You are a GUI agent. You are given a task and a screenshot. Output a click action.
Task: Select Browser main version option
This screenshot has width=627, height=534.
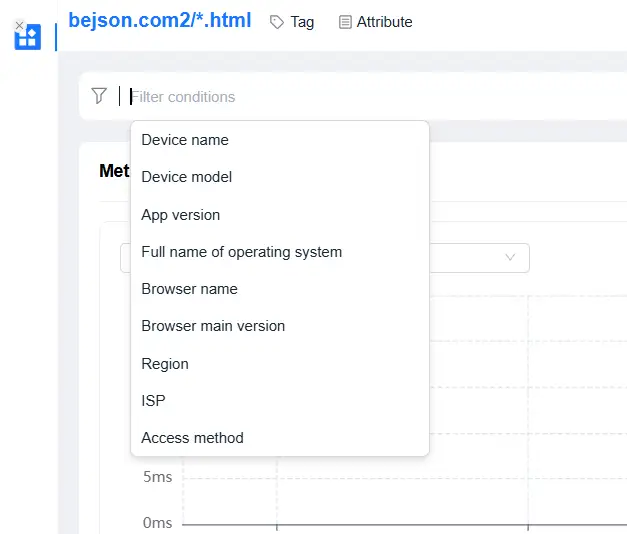pos(213,326)
